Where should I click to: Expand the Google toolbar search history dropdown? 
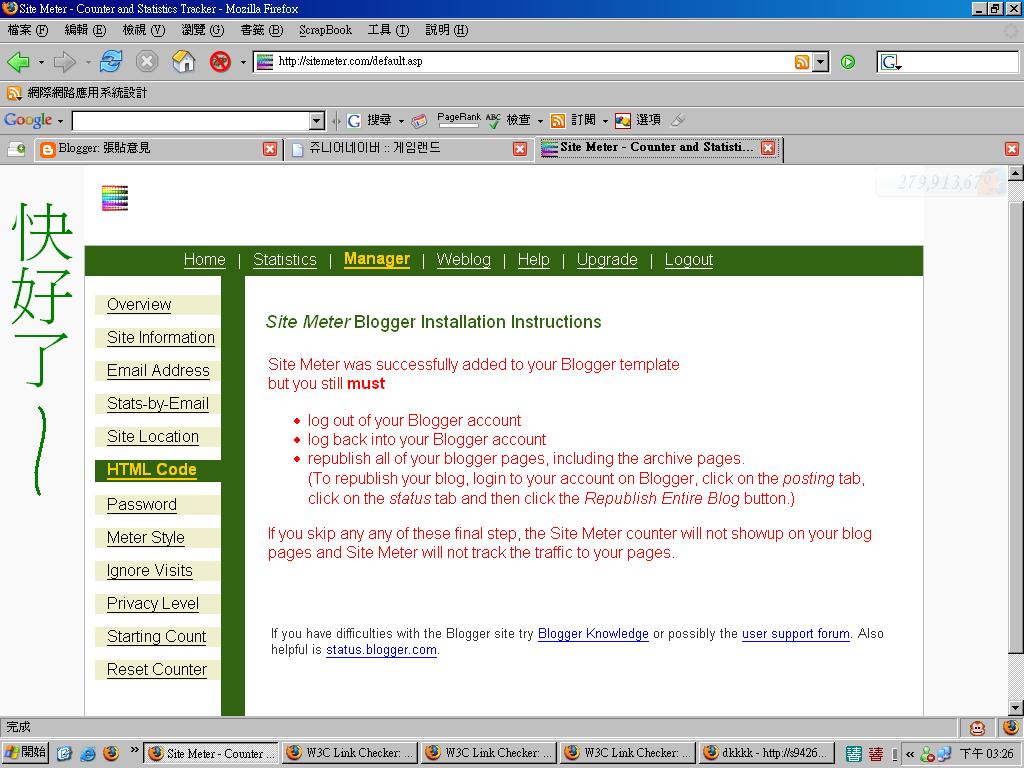coord(317,120)
